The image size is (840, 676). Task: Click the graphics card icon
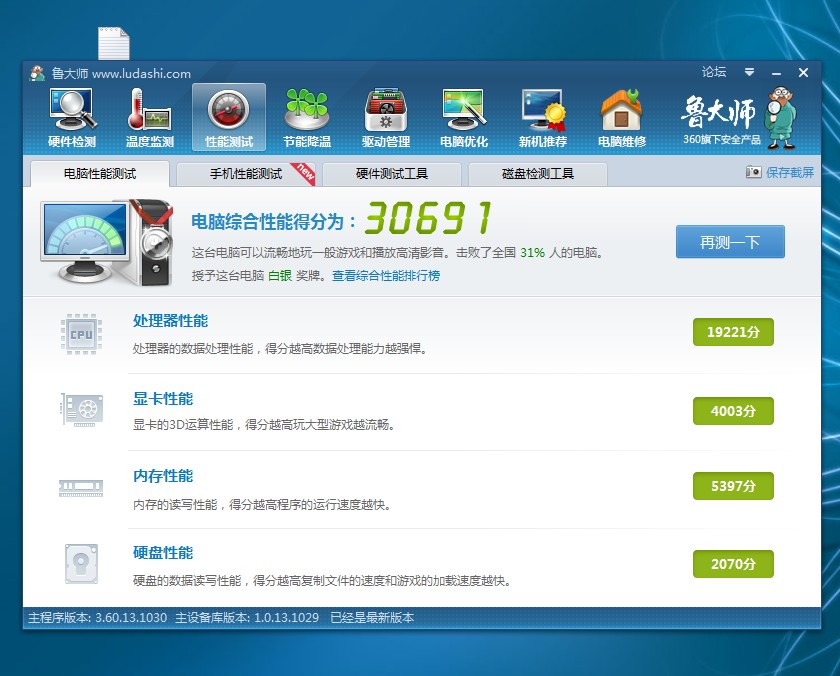coord(81,410)
